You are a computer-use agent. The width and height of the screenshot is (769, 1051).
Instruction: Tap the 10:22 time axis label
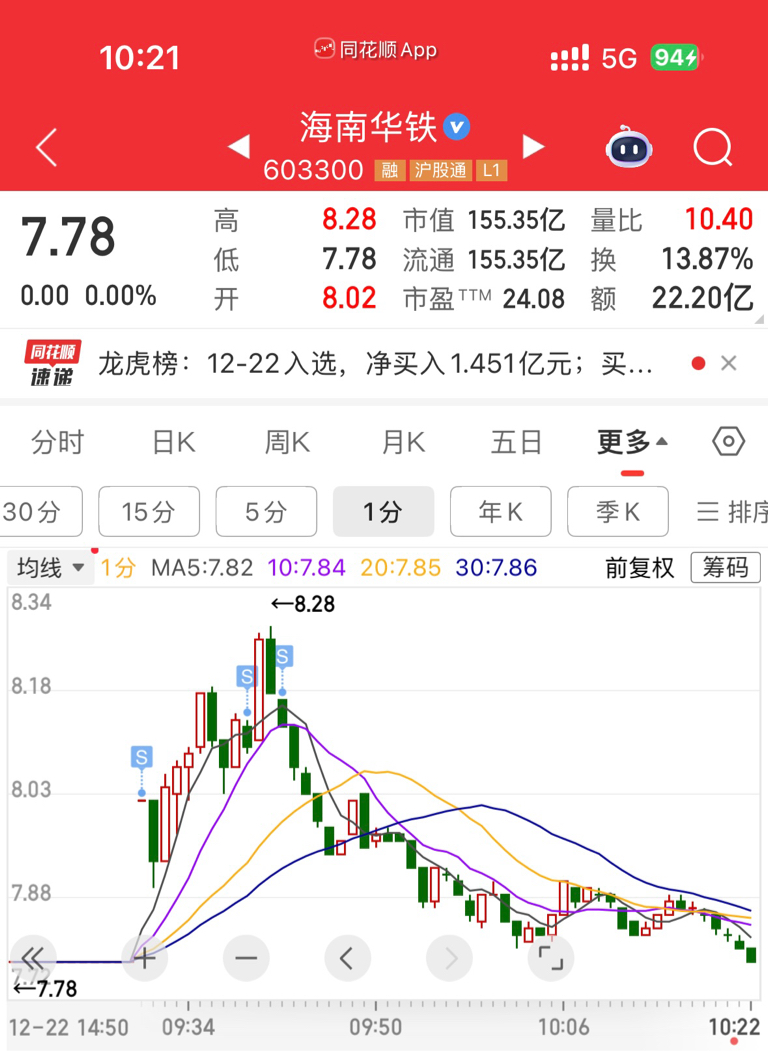(733, 1026)
